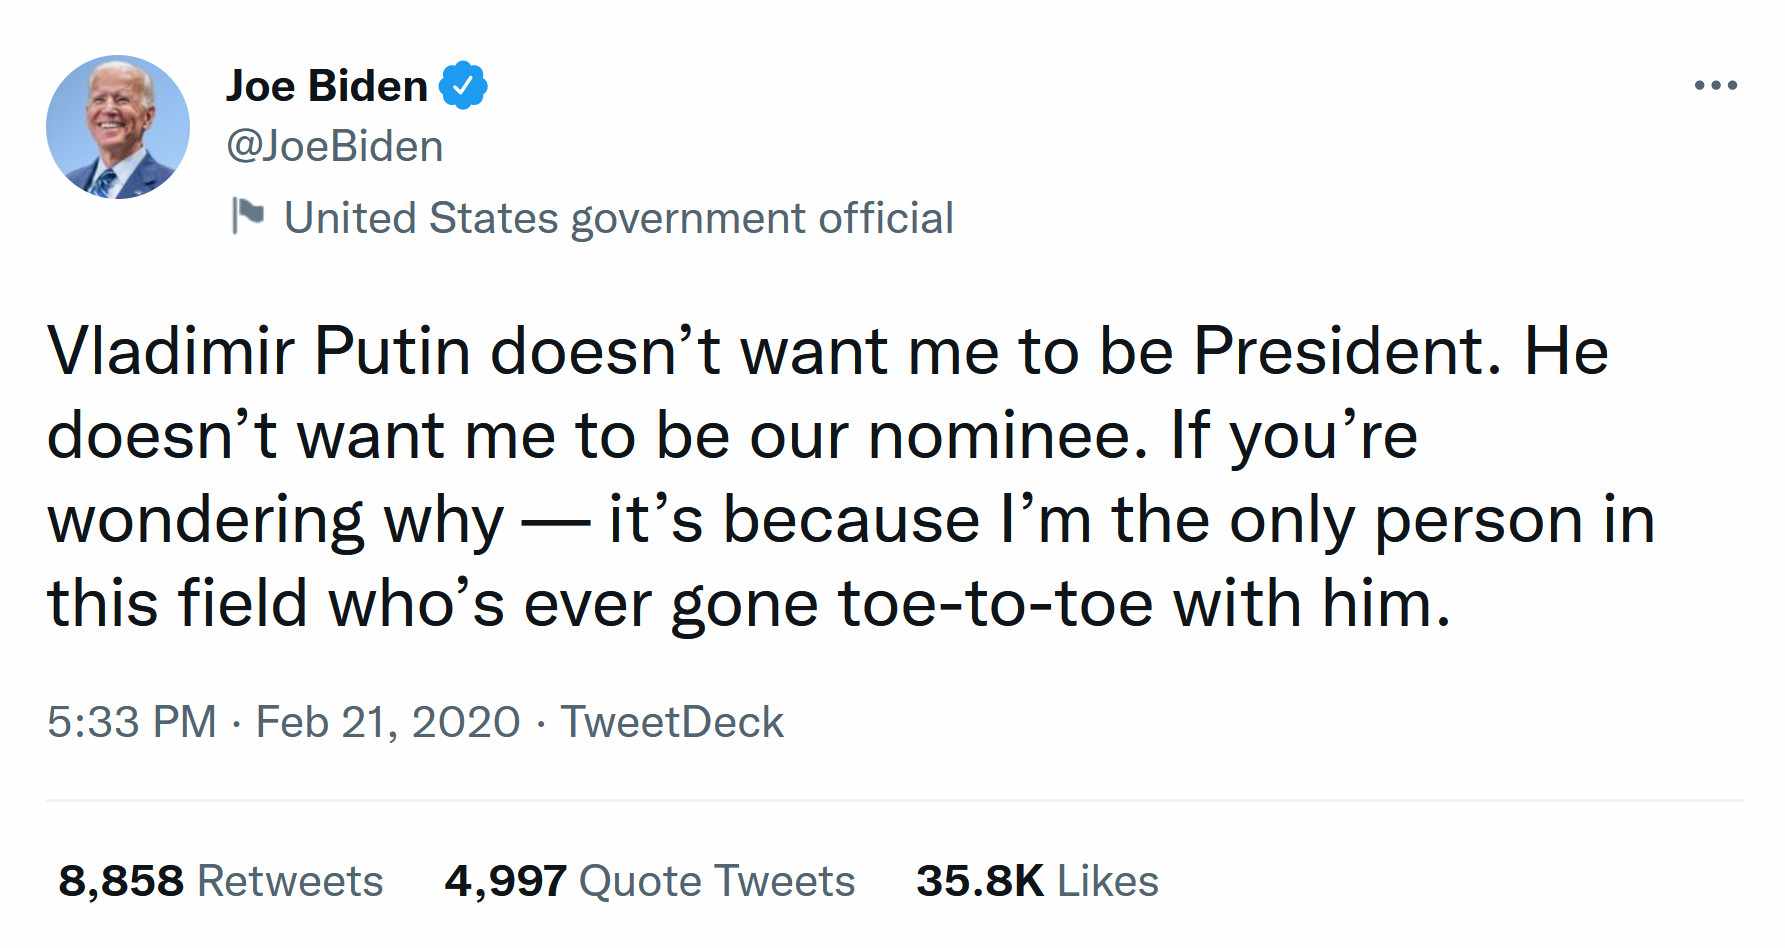
Task: Open the Joe Biden display name link
Action: 327,86
